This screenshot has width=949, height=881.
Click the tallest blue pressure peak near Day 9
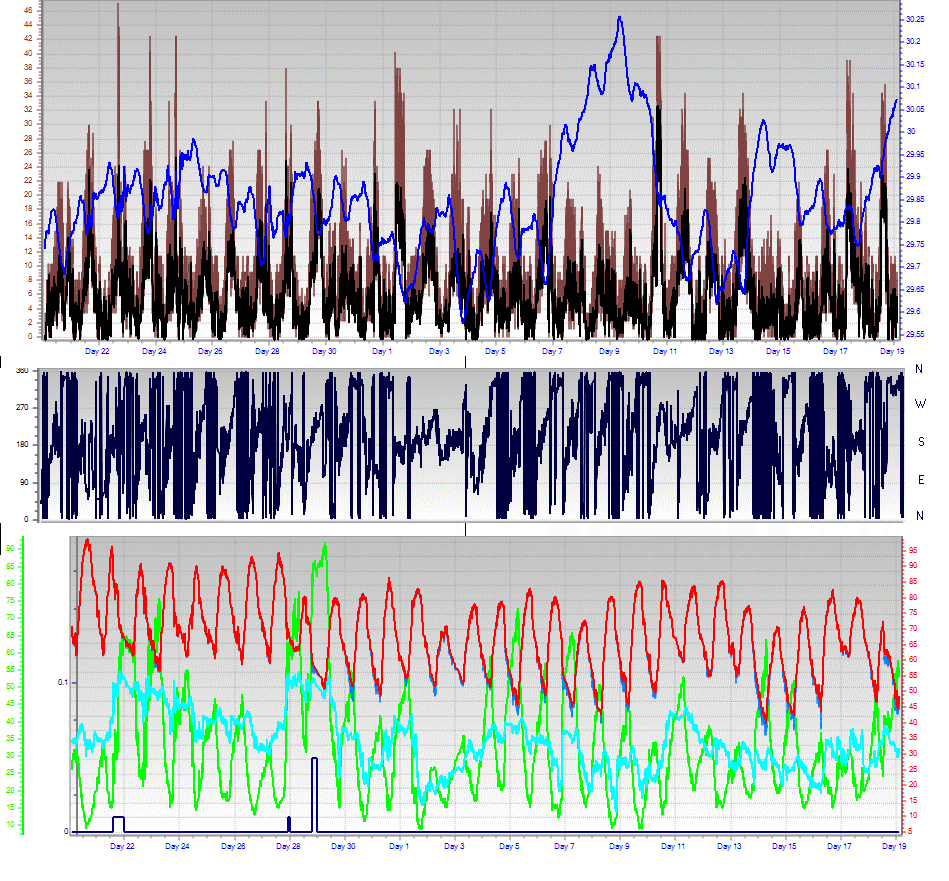point(620,18)
